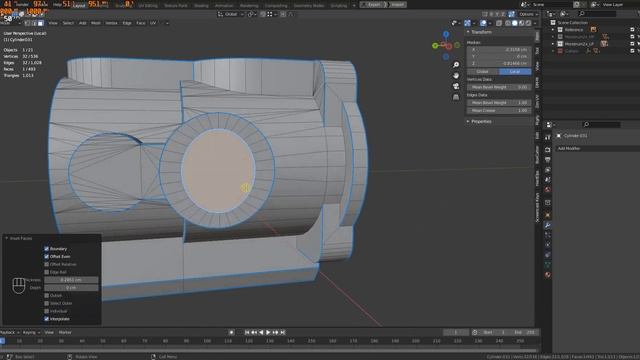Click the red X axis gizmo handle

tap(449, 46)
